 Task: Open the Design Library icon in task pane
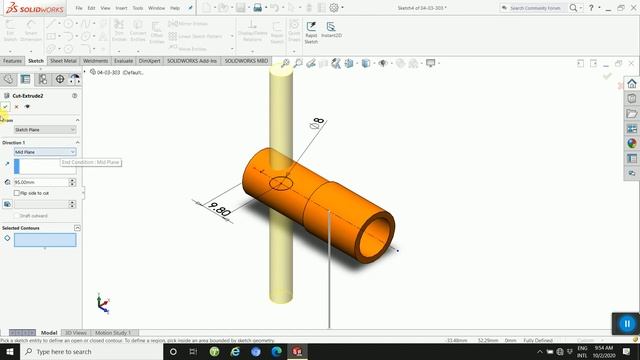click(632, 98)
